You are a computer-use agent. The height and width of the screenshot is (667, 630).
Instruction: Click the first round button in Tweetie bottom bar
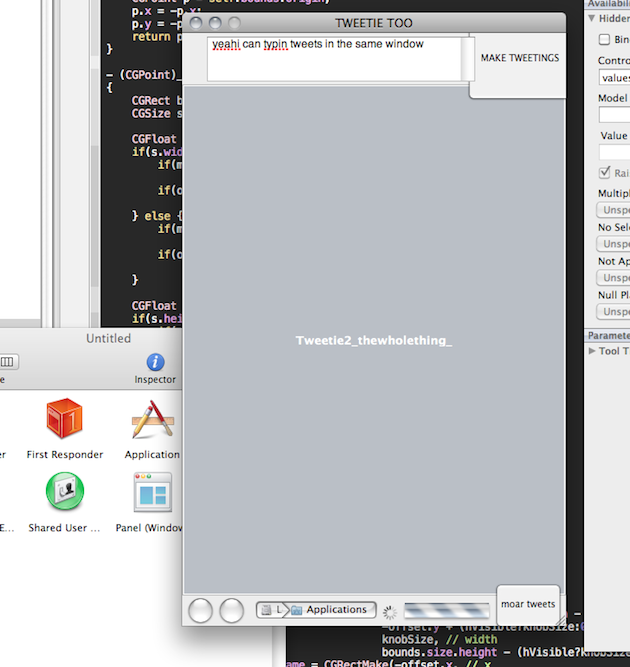200,610
